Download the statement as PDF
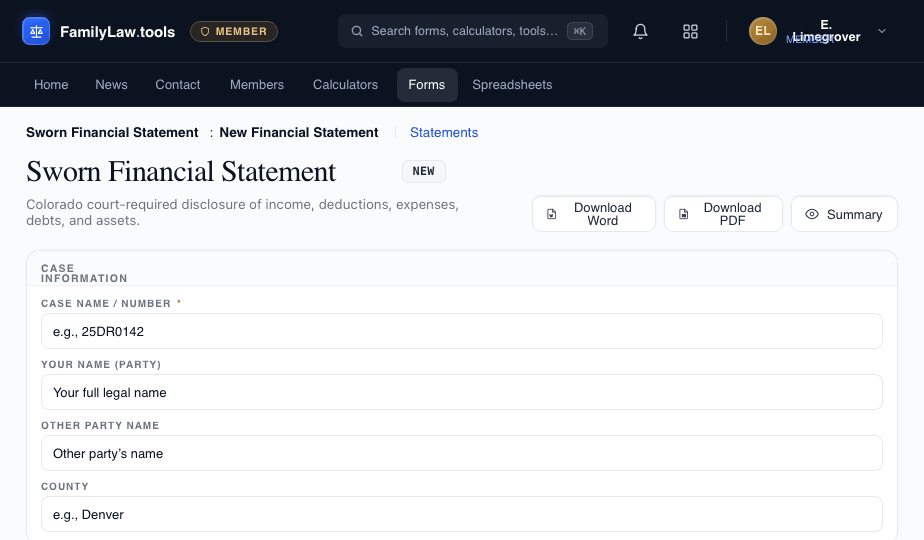This screenshot has width=924, height=540. click(723, 214)
